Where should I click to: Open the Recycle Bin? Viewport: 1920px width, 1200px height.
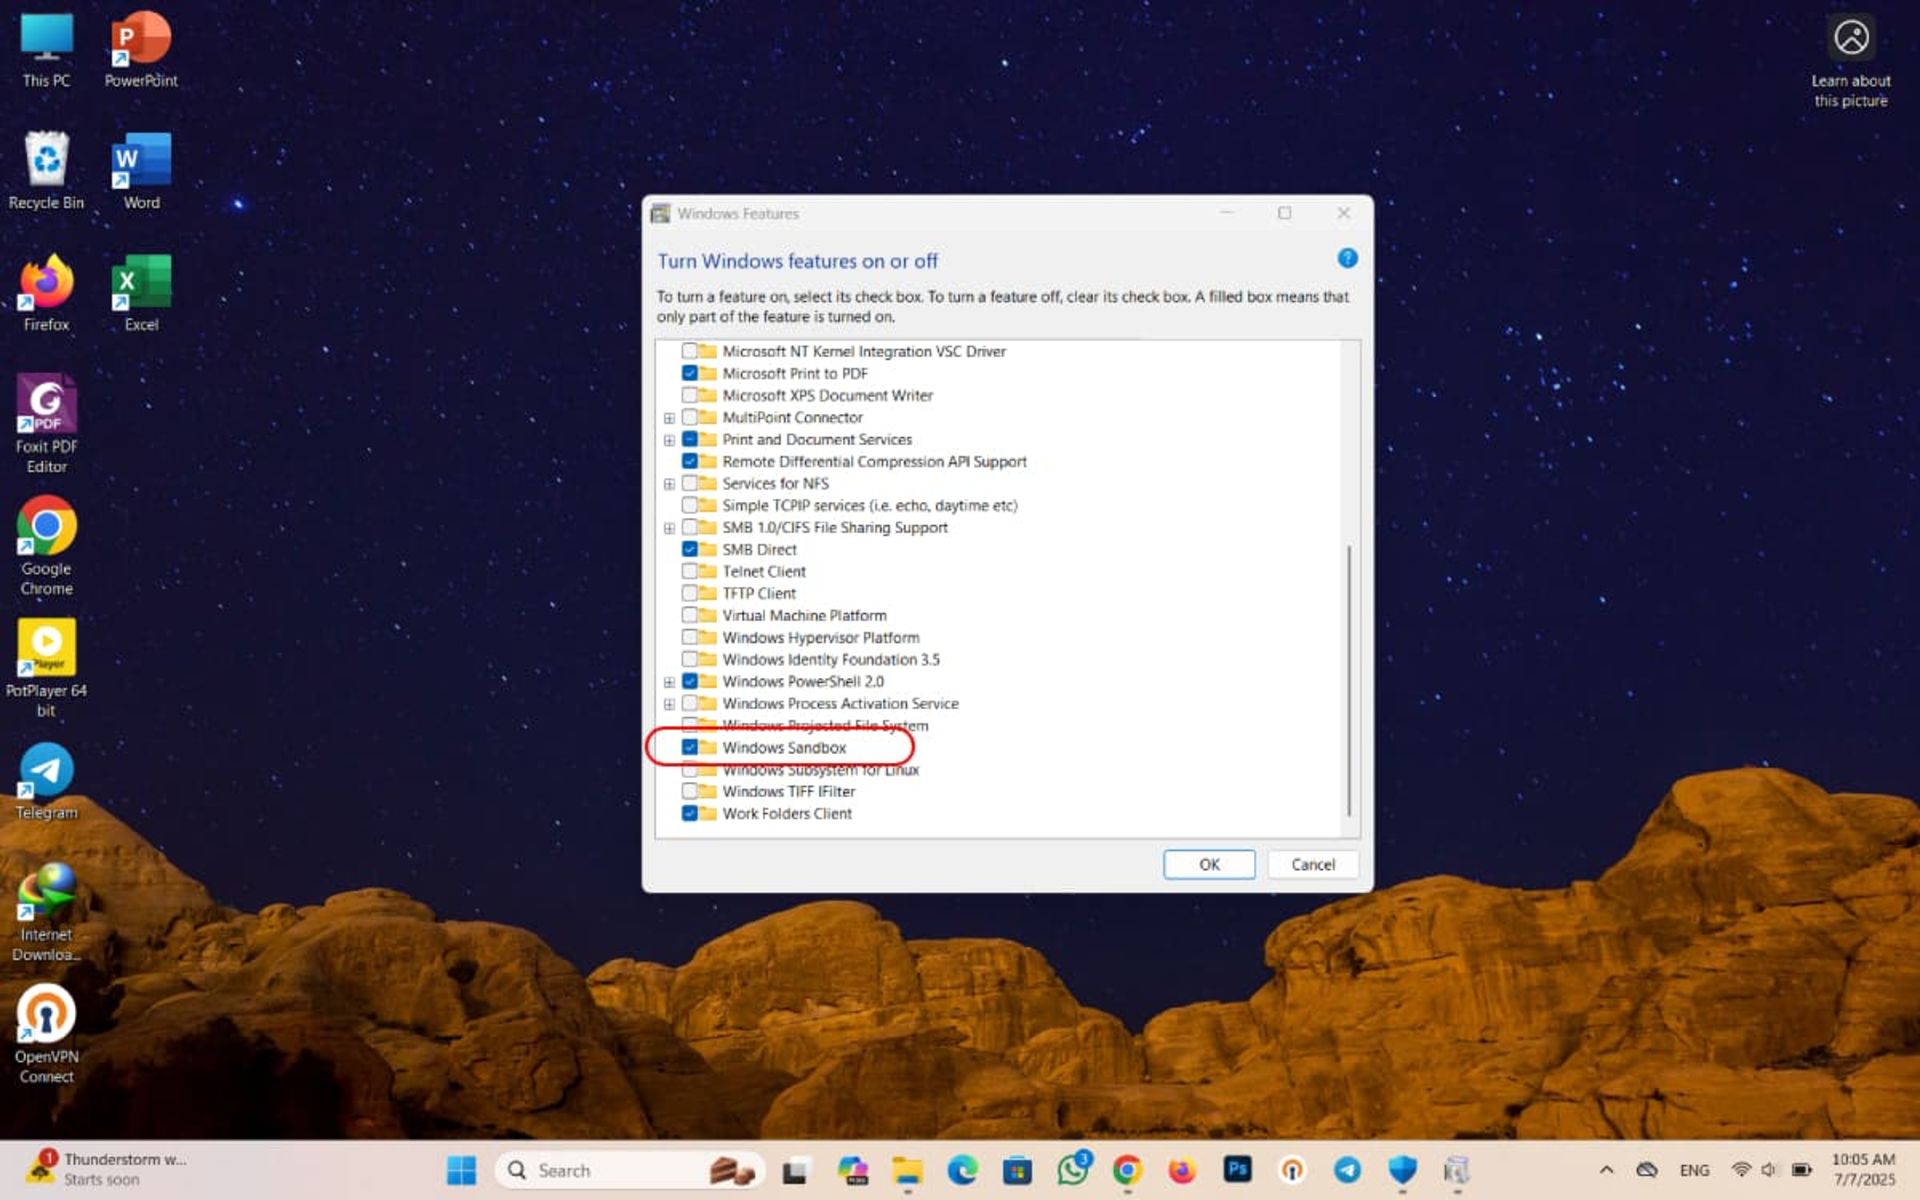pos(45,160)
